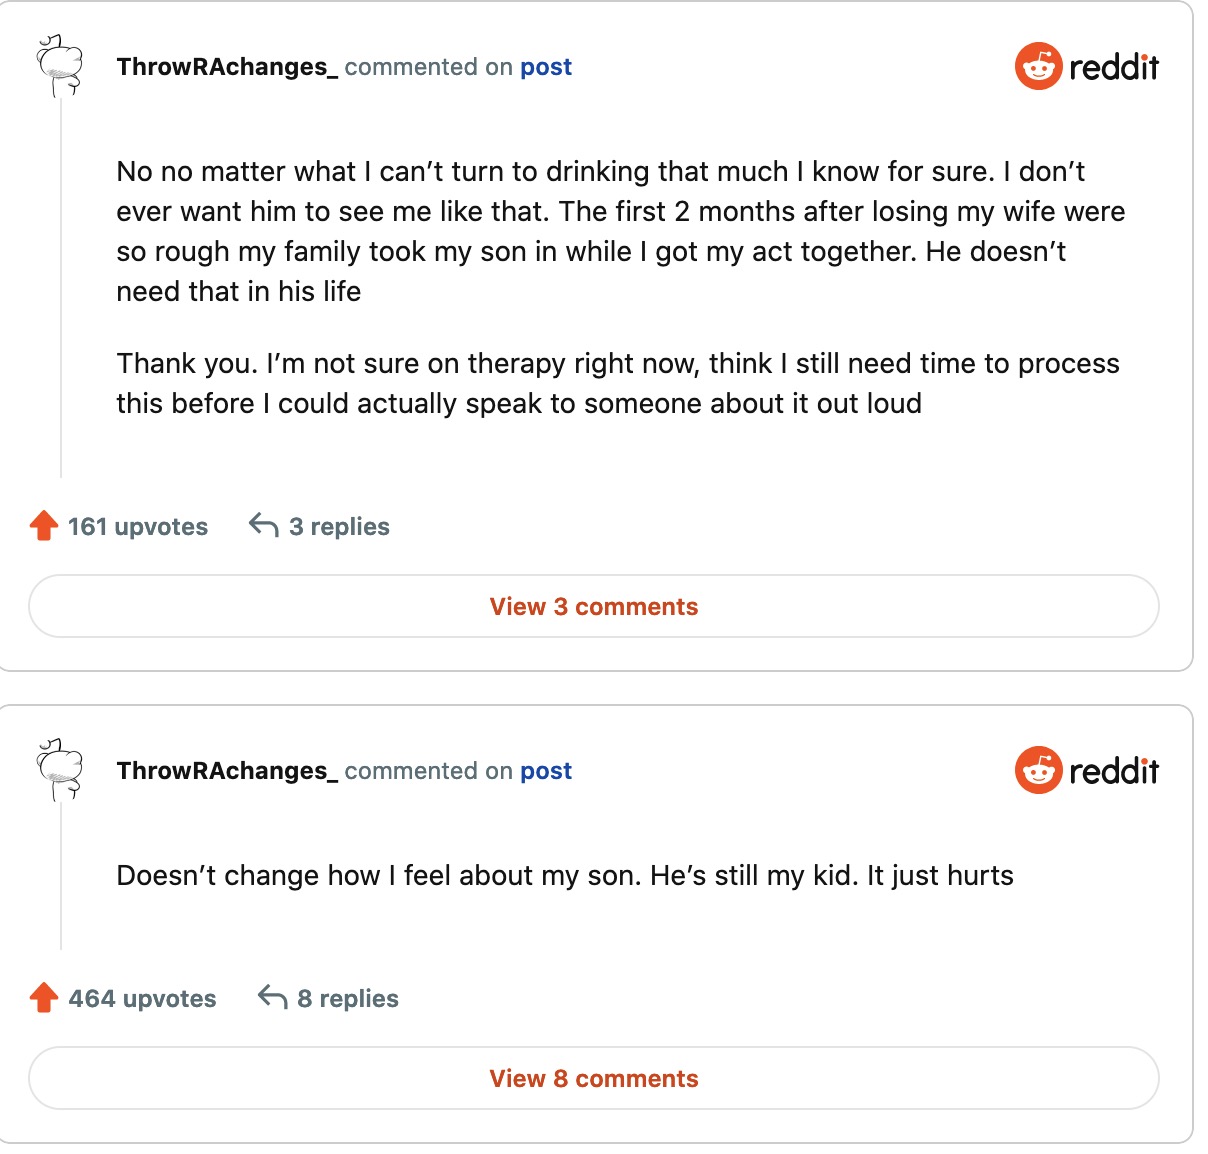Click the upvote arrow beside 161 upvotes
The width and height of the screenshot is (1208, 1154).
pyautogui.click(x=44, y=526)
